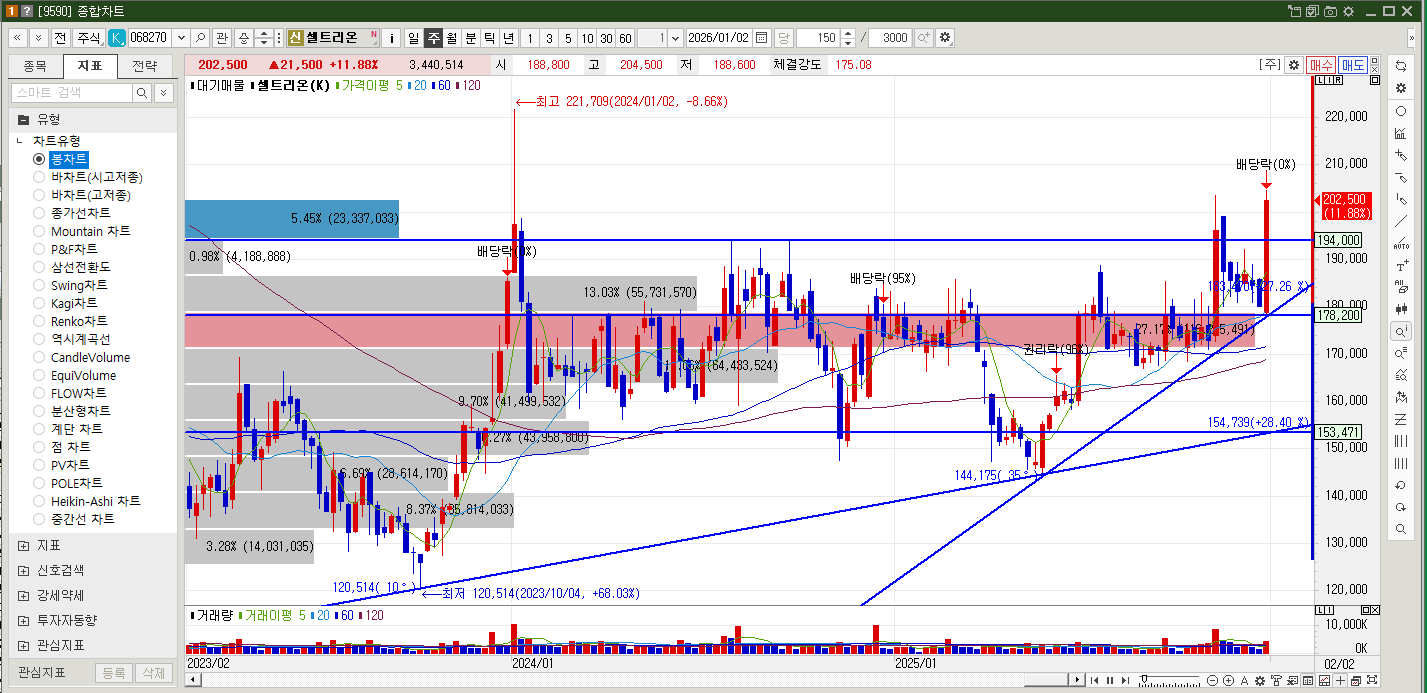This screenshot has height=693, width=1427.
Task: Choose CandleVolume chart type
Action: [x=39, y=357]
